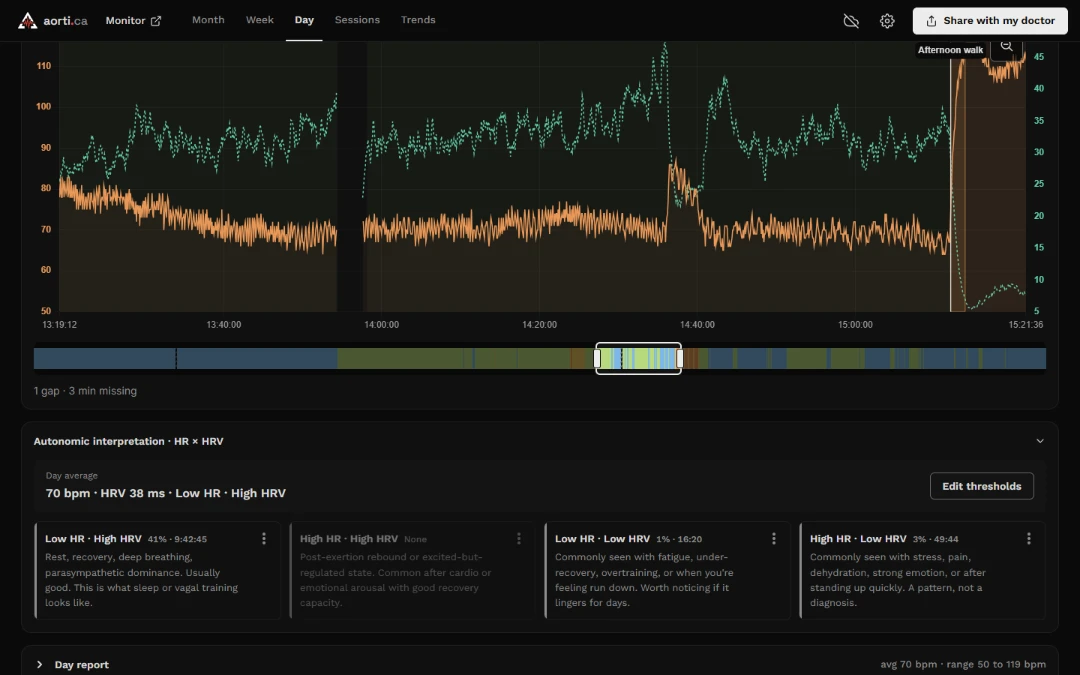Click the Edit thresholds button
This screenshot has height=675, width=1080.
(x=982, y=486)
